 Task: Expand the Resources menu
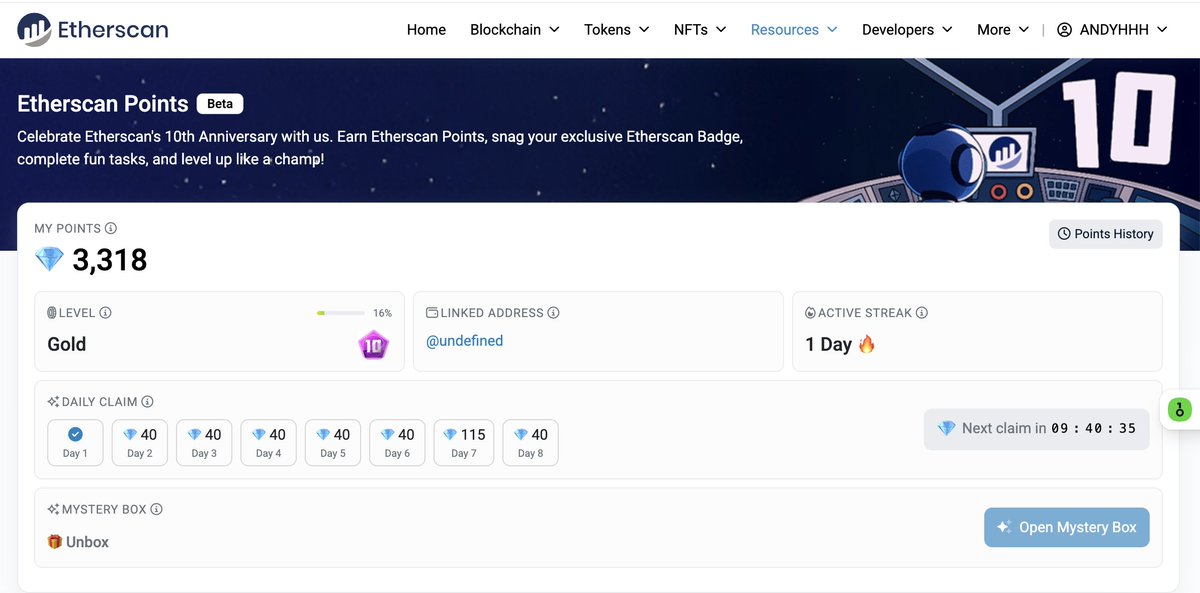pos(794,30)
